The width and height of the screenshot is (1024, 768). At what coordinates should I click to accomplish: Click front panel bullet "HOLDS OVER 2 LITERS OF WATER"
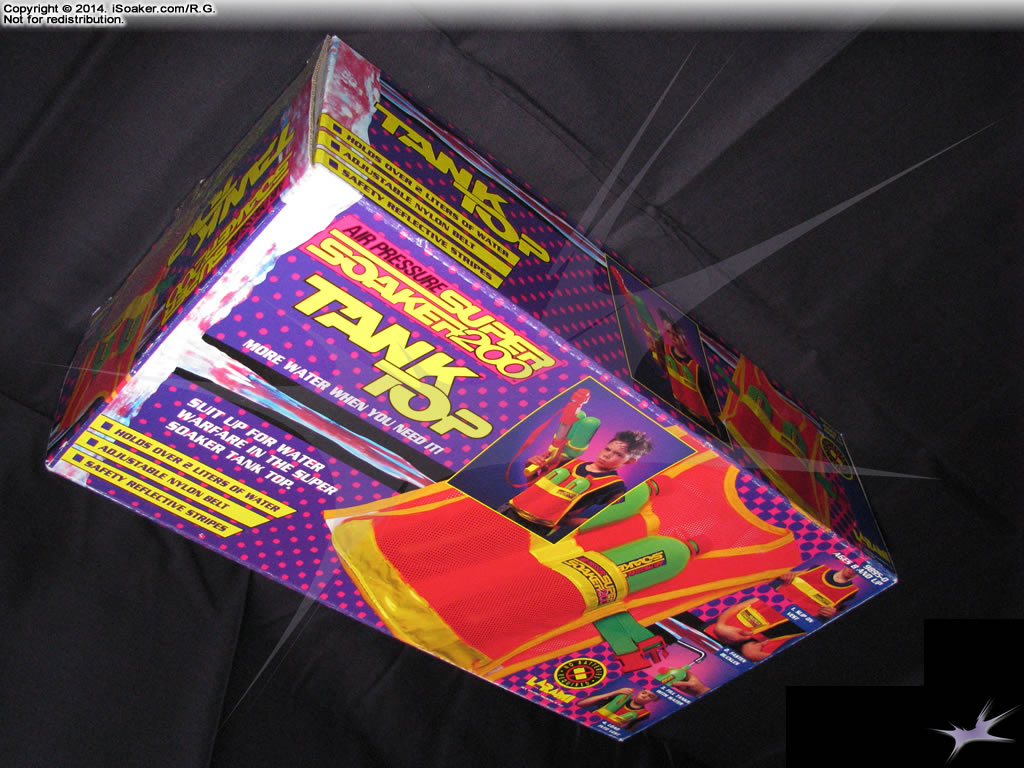click(x=195, y=466)
